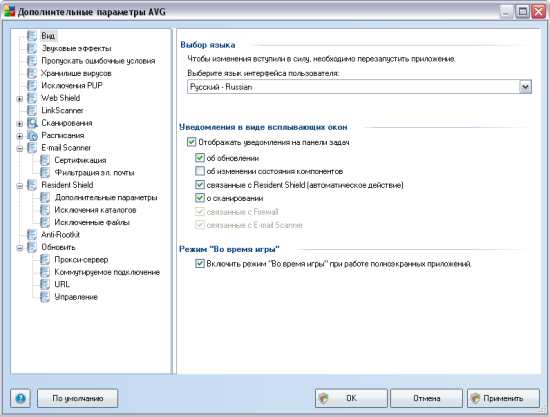Uncheck the о сканировании checkbox
The height and width of the screenshot is (417, 550).
click(x=200, y=198)
